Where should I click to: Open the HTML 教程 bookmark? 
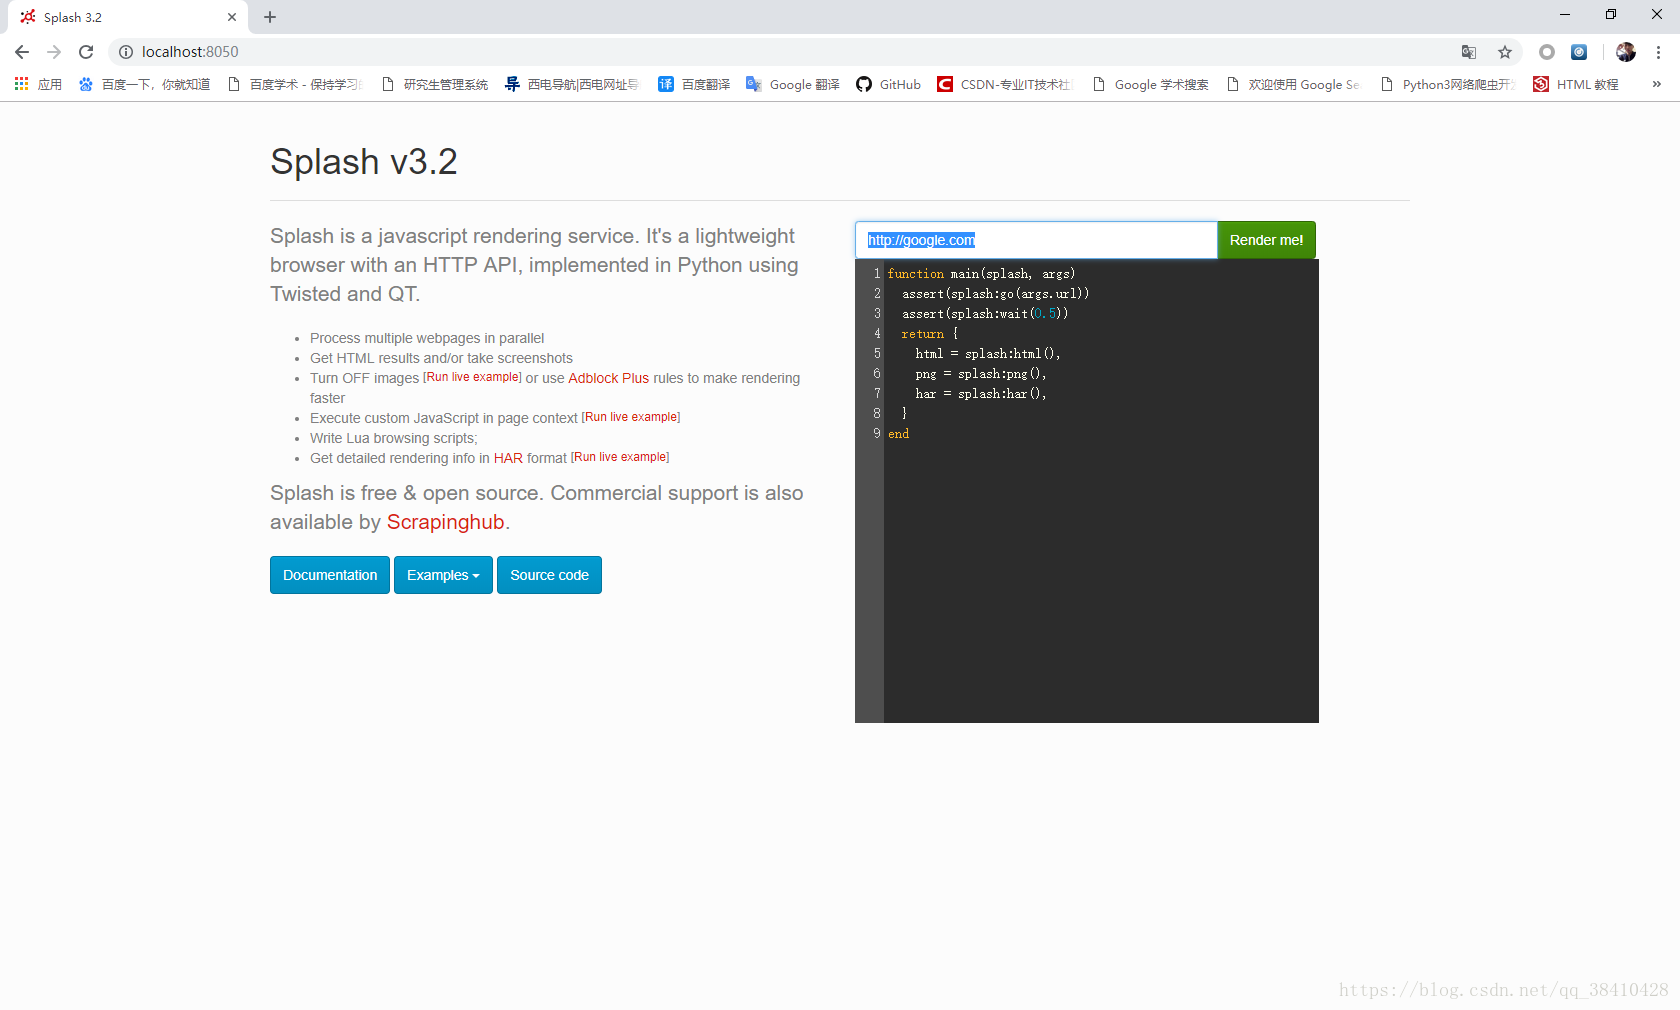[x=1576, y=84]
